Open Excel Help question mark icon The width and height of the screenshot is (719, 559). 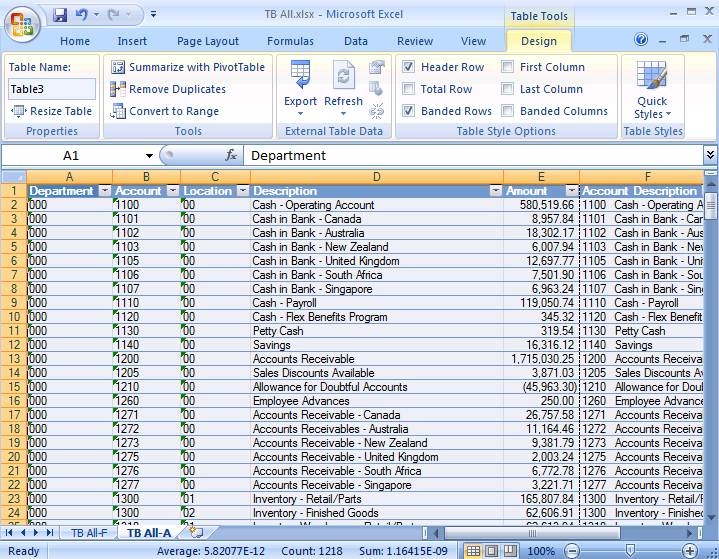pyautogui.click(x=641, y=40)
